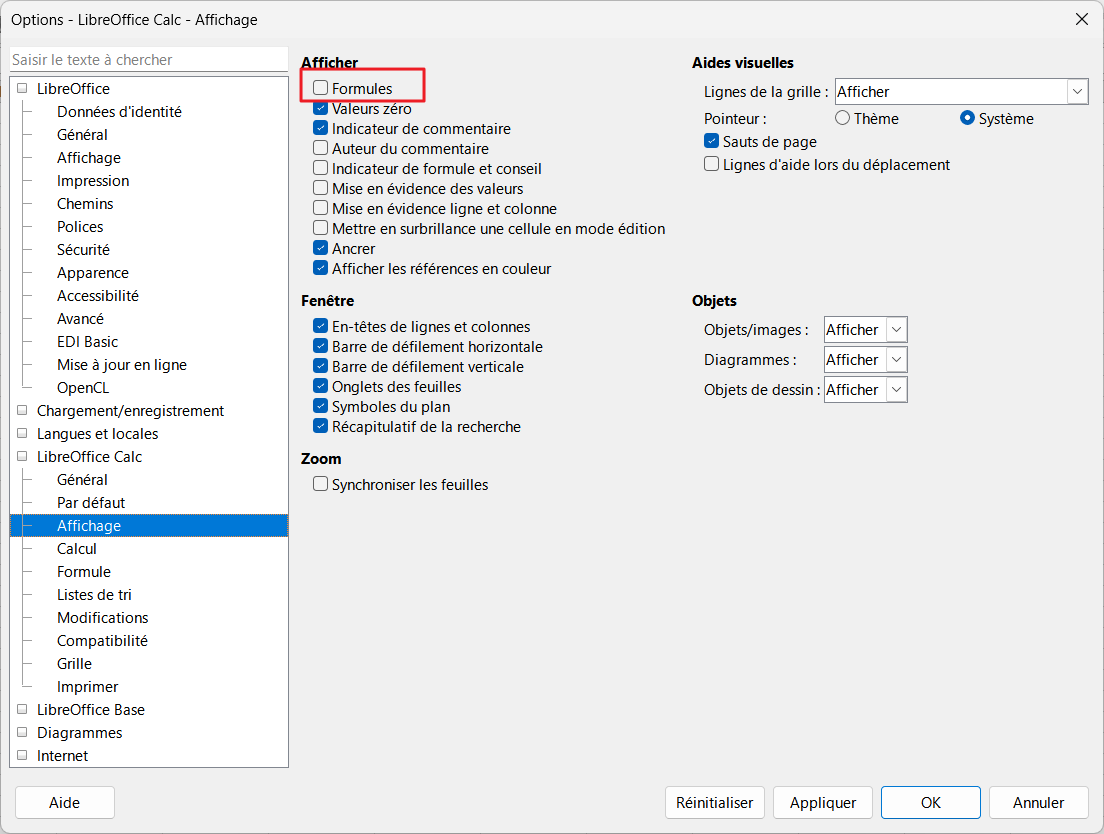Click the Annuler button
This screenshot has width=1104, height=834.
click(1039, 802)
